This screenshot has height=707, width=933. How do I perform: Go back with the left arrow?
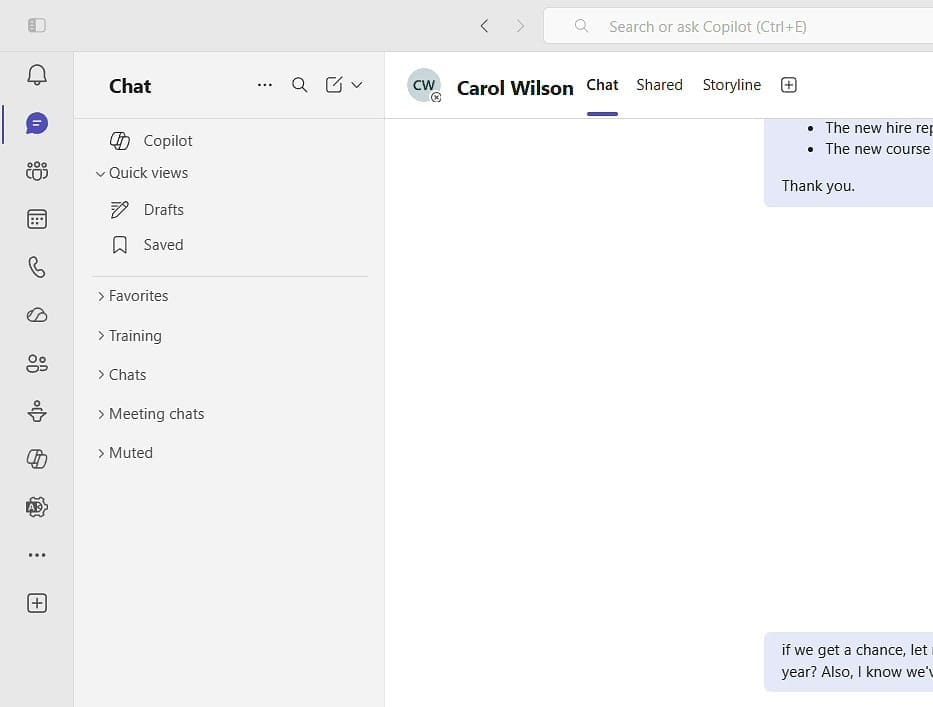coord(484,26)
